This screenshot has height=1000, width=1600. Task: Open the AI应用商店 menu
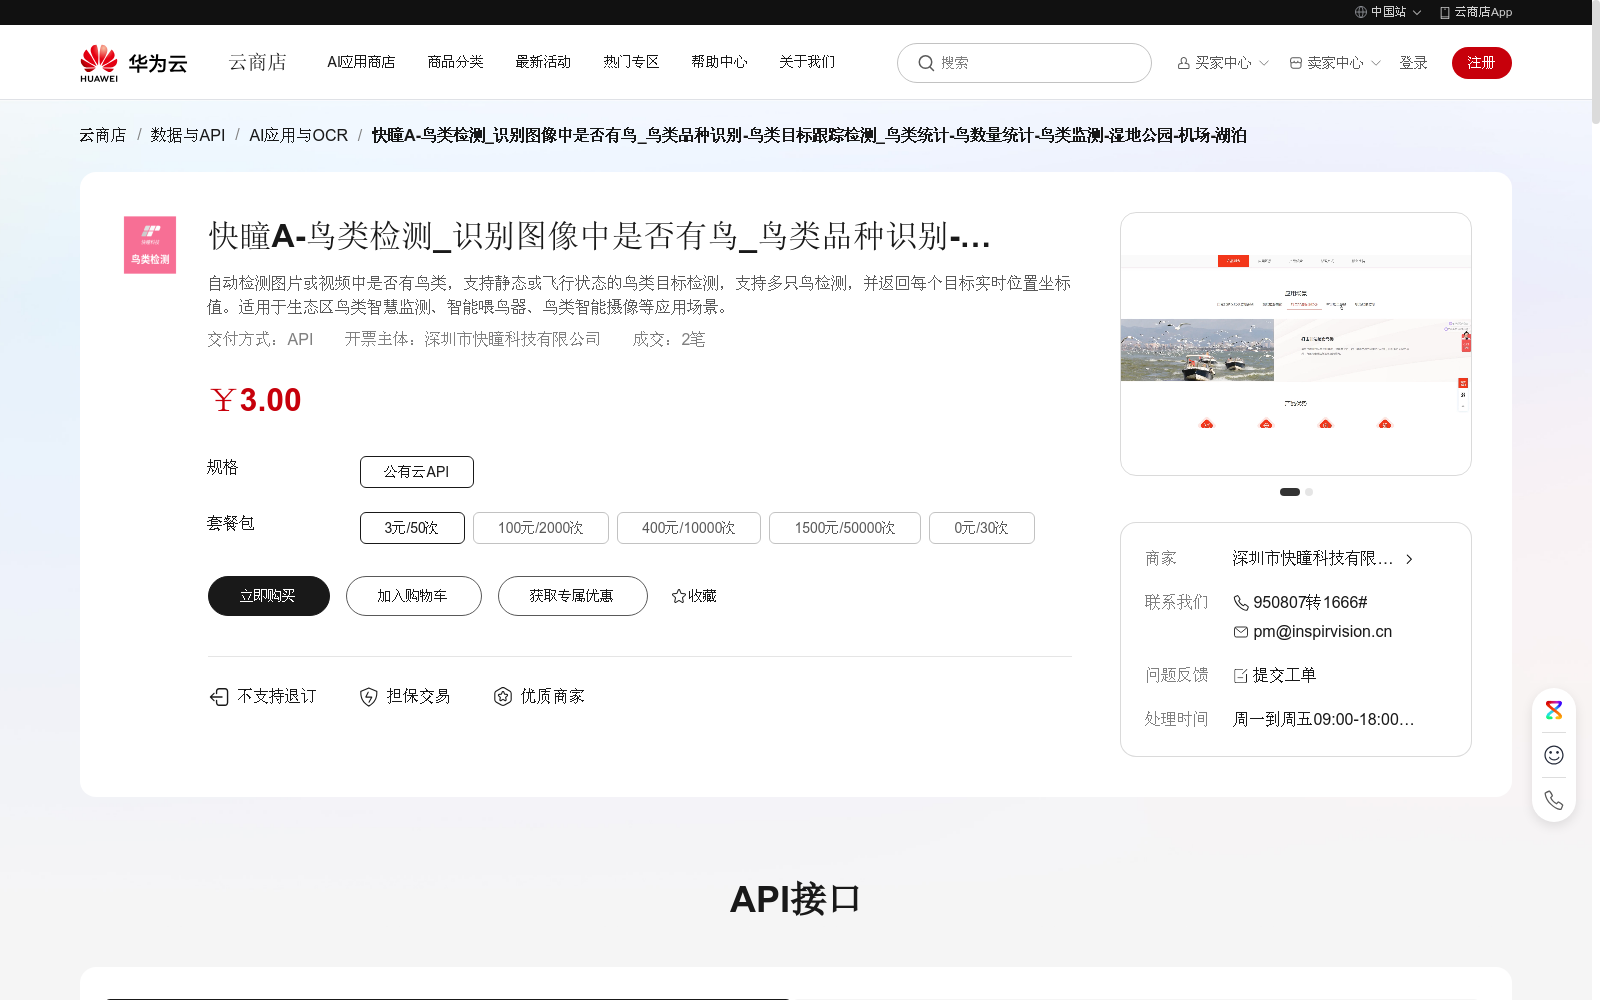click(361, 62)
